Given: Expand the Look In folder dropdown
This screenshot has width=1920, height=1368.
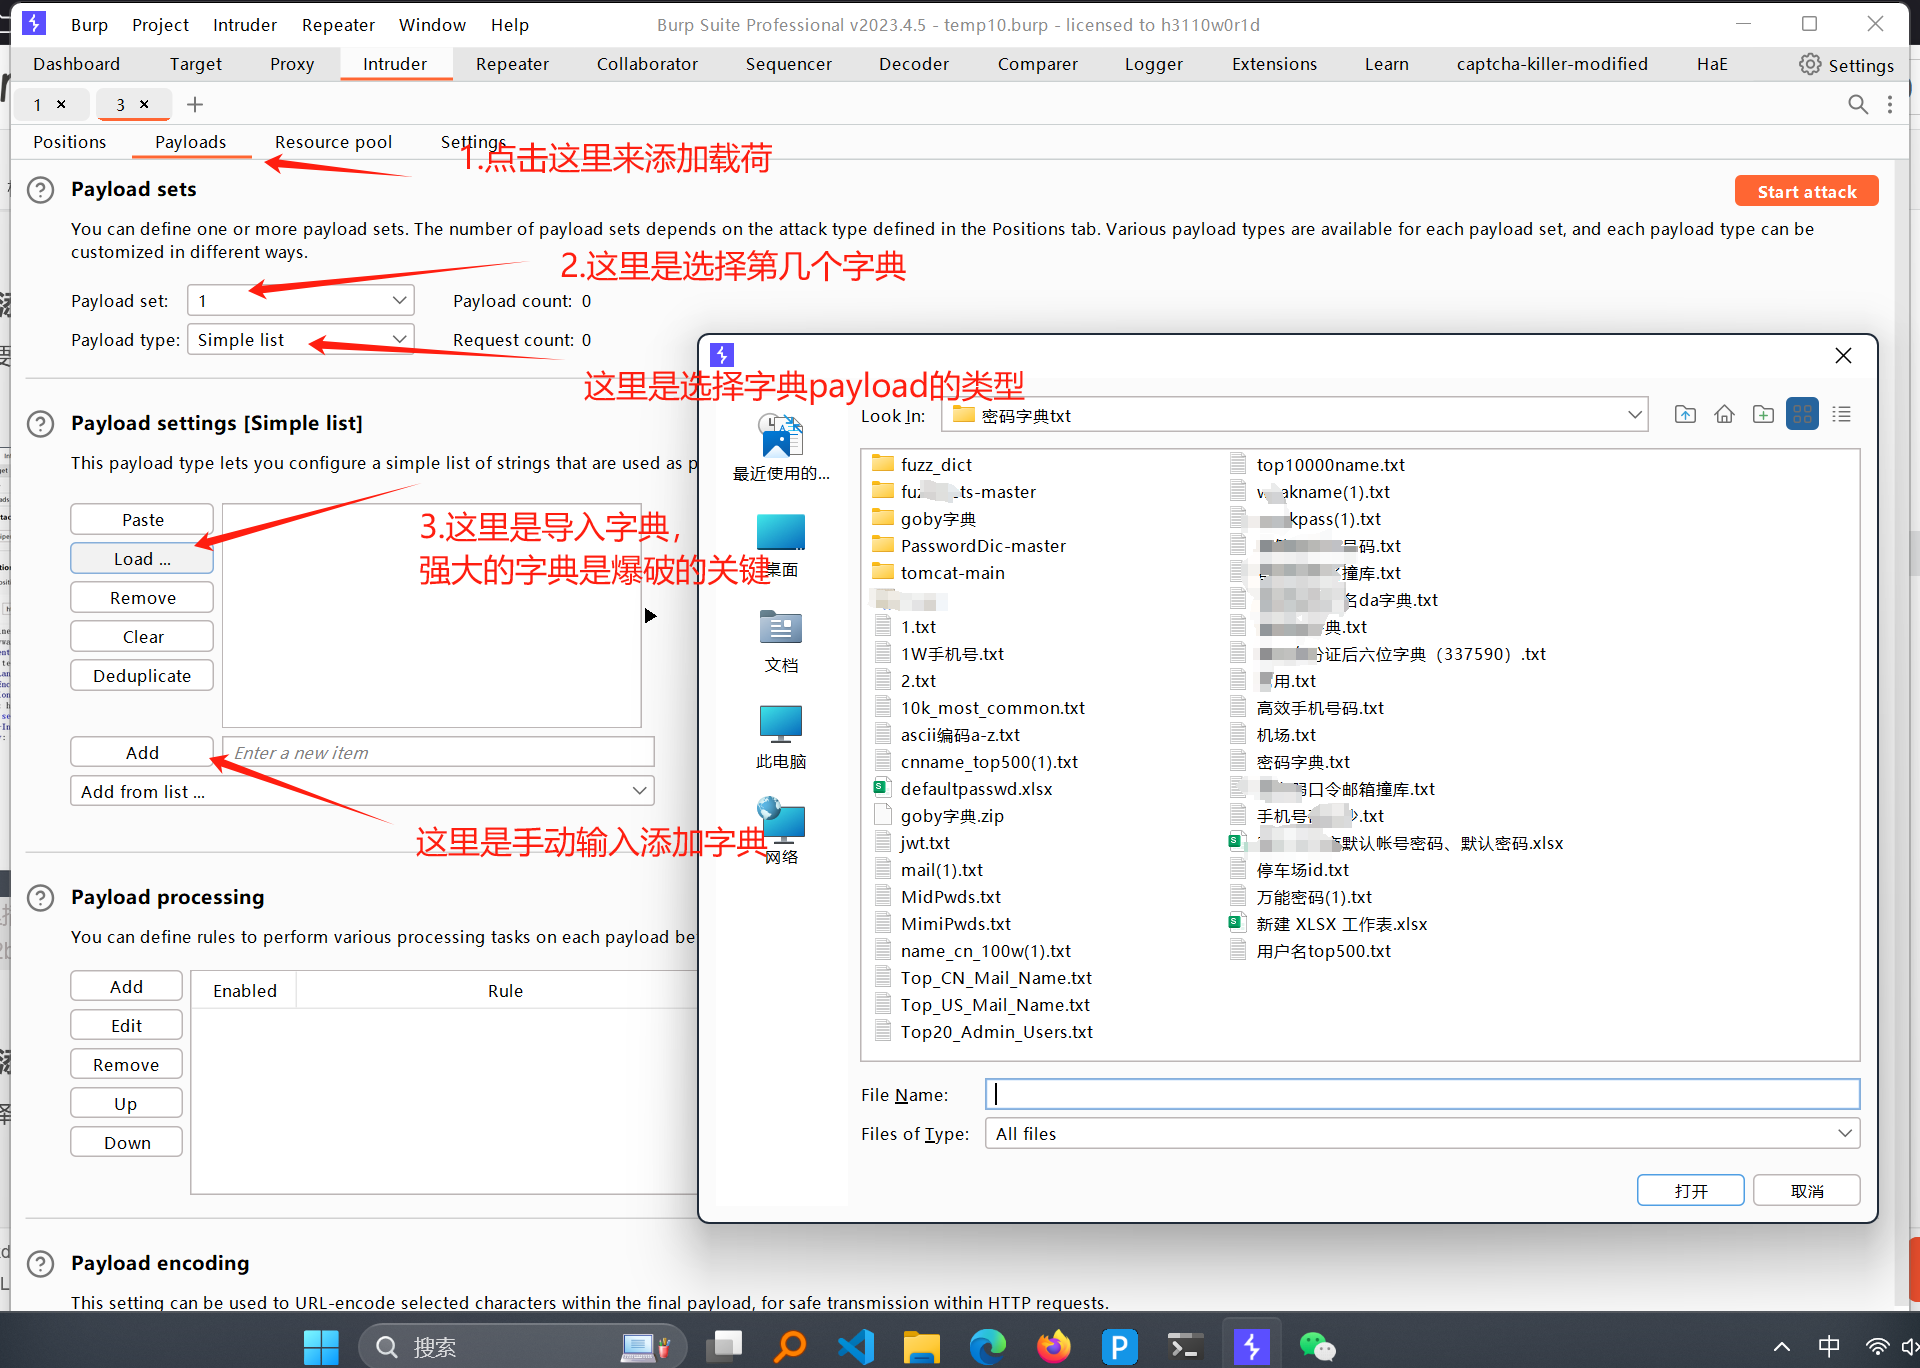Looking at the screenshot, I should [1635, 414].
